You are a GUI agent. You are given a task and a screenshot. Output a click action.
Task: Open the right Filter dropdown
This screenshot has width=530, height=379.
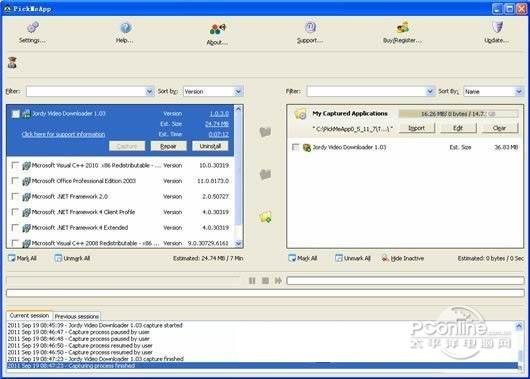pyautogui.click(x=430, y=92)
